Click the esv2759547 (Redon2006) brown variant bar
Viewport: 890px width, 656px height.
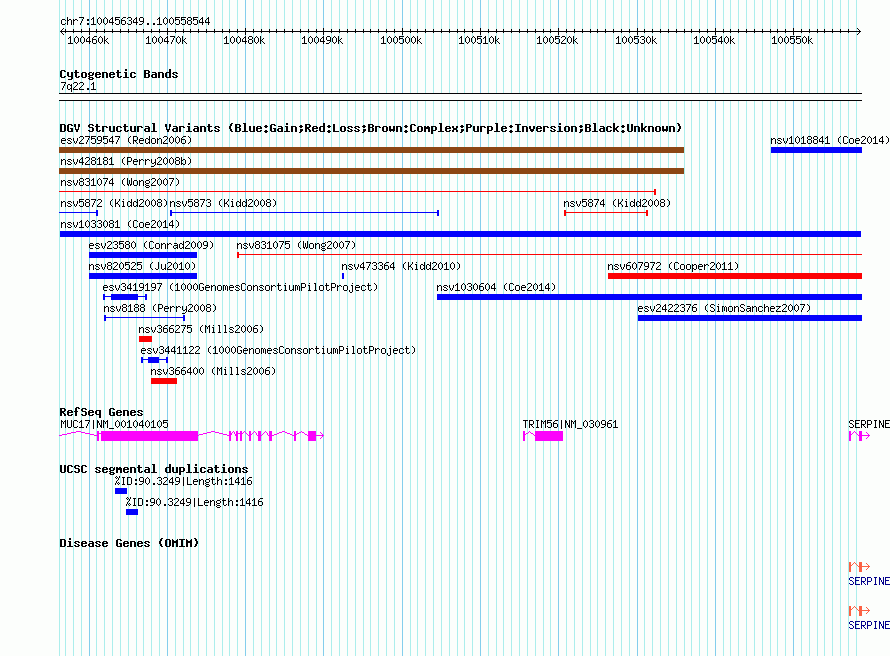(371, 150)
